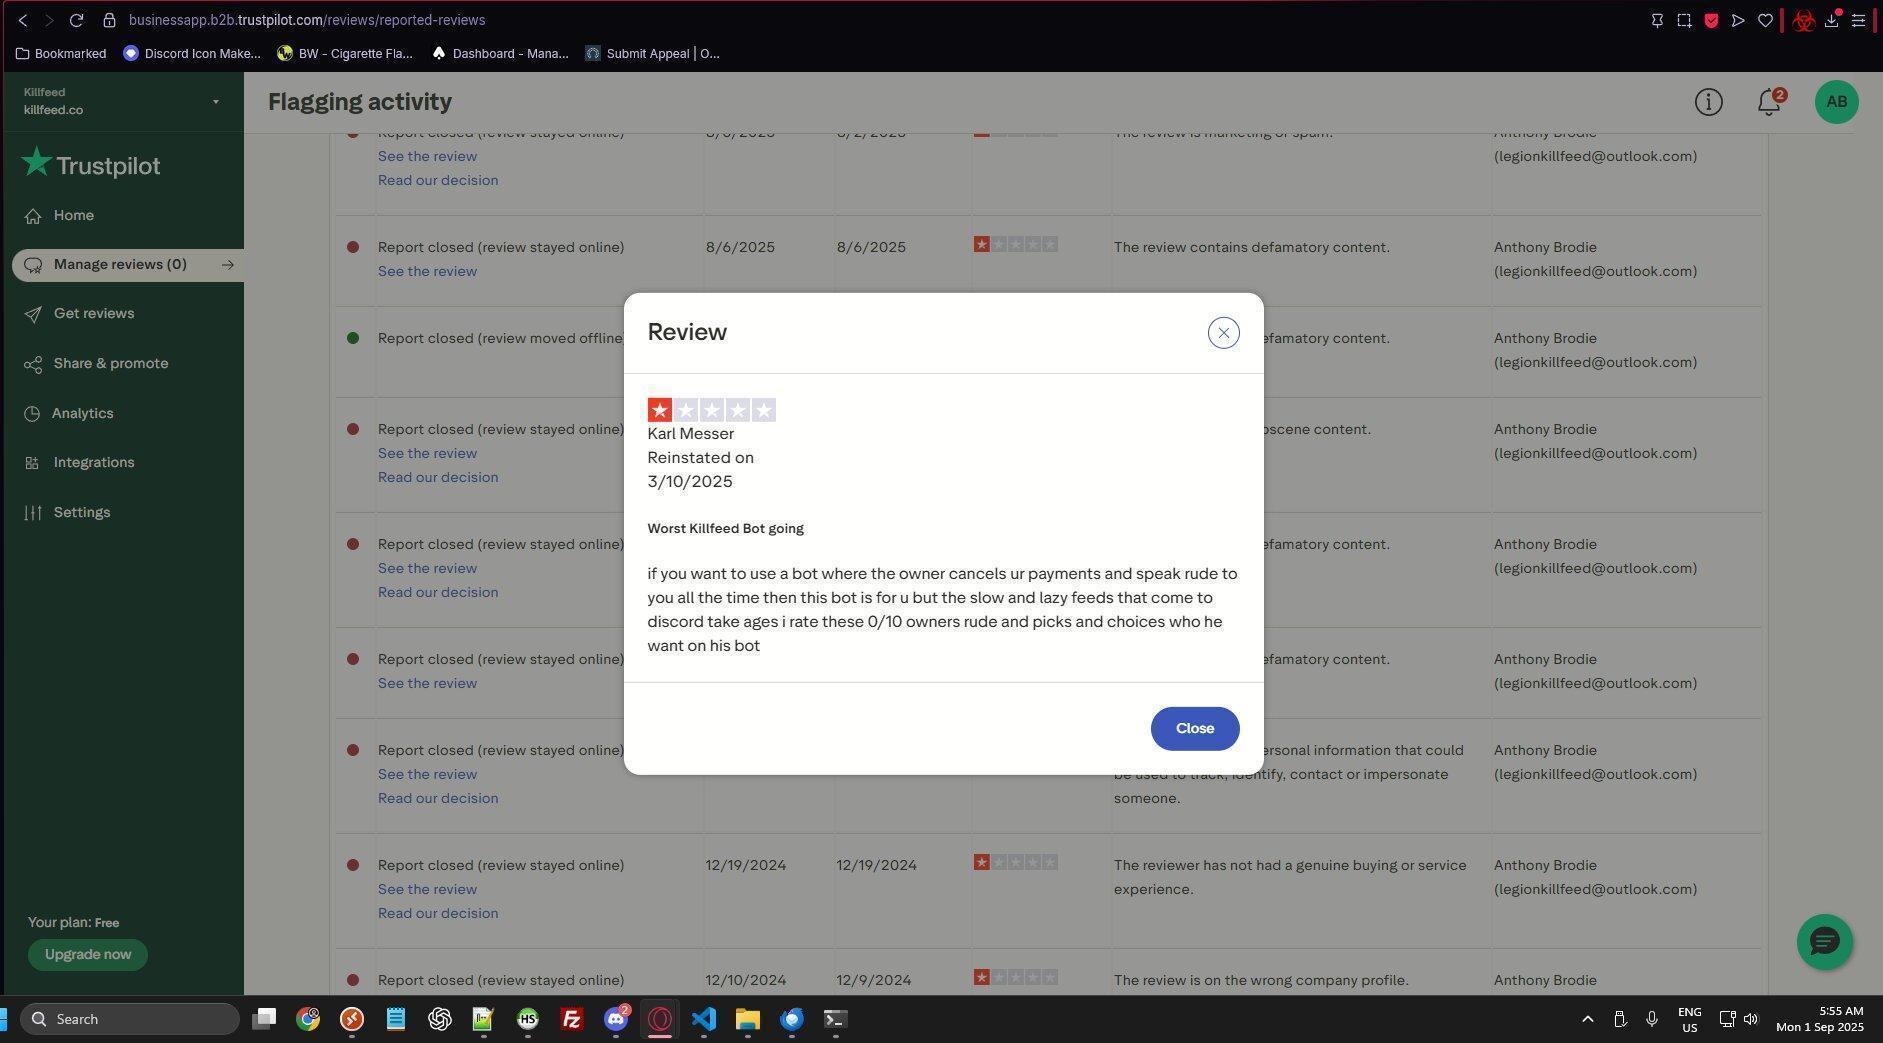This screenshot has width=1883, height=1043.
Task: Open the Bookmarked folder in bookmarks bar
Action: [61, 54]
